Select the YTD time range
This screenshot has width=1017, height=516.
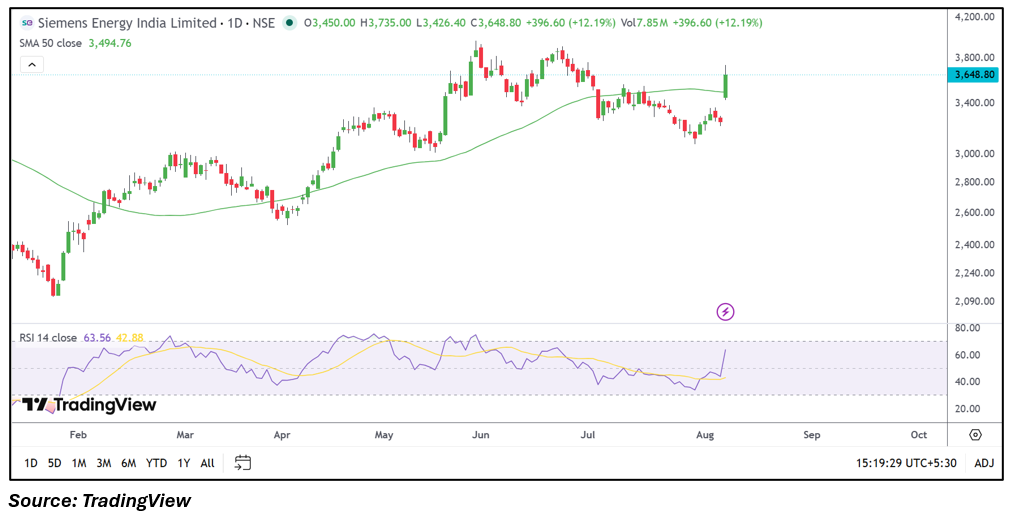156,463
